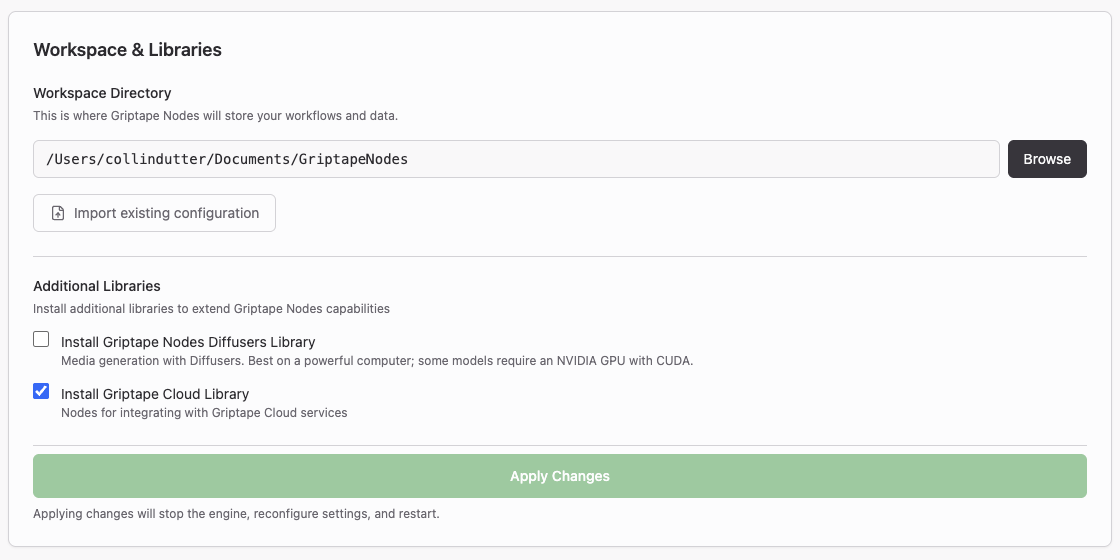Click 'Install Griptape Cloud Library' label text
Screen dimensions: 1120x560
click(155, 394)
